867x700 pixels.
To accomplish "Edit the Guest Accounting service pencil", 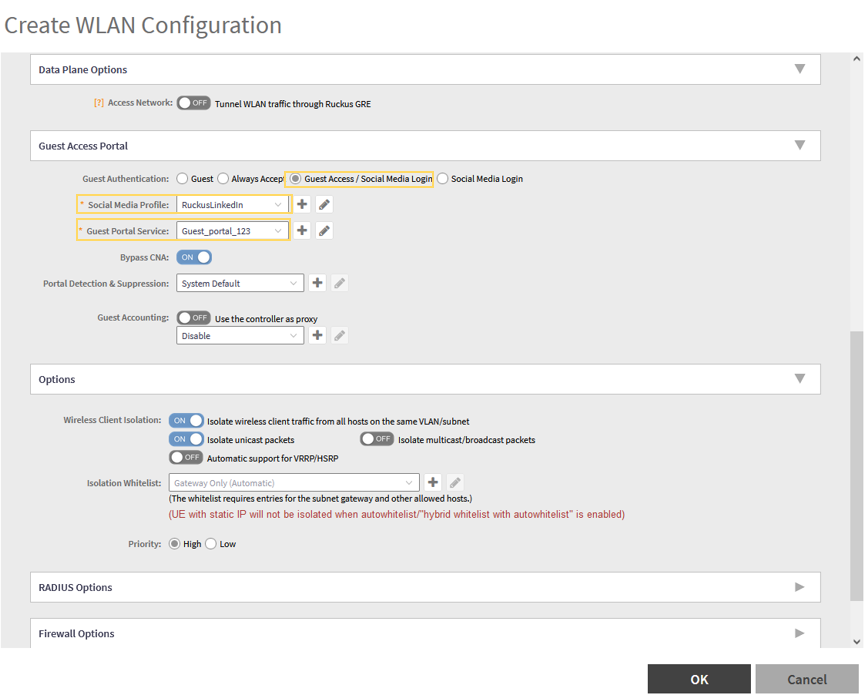I will coord(340,335).
